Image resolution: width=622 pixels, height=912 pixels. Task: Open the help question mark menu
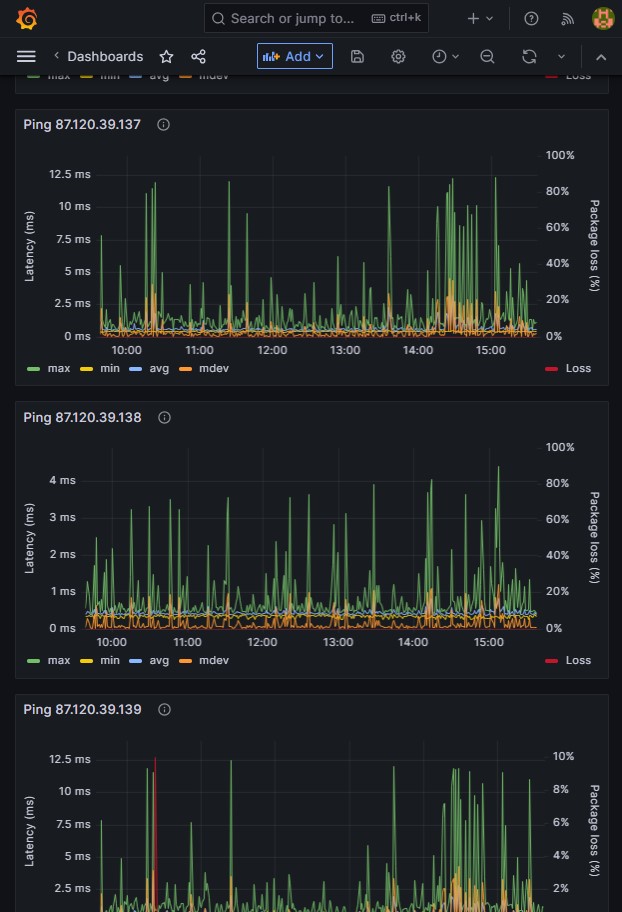click(x=531, y=19)
